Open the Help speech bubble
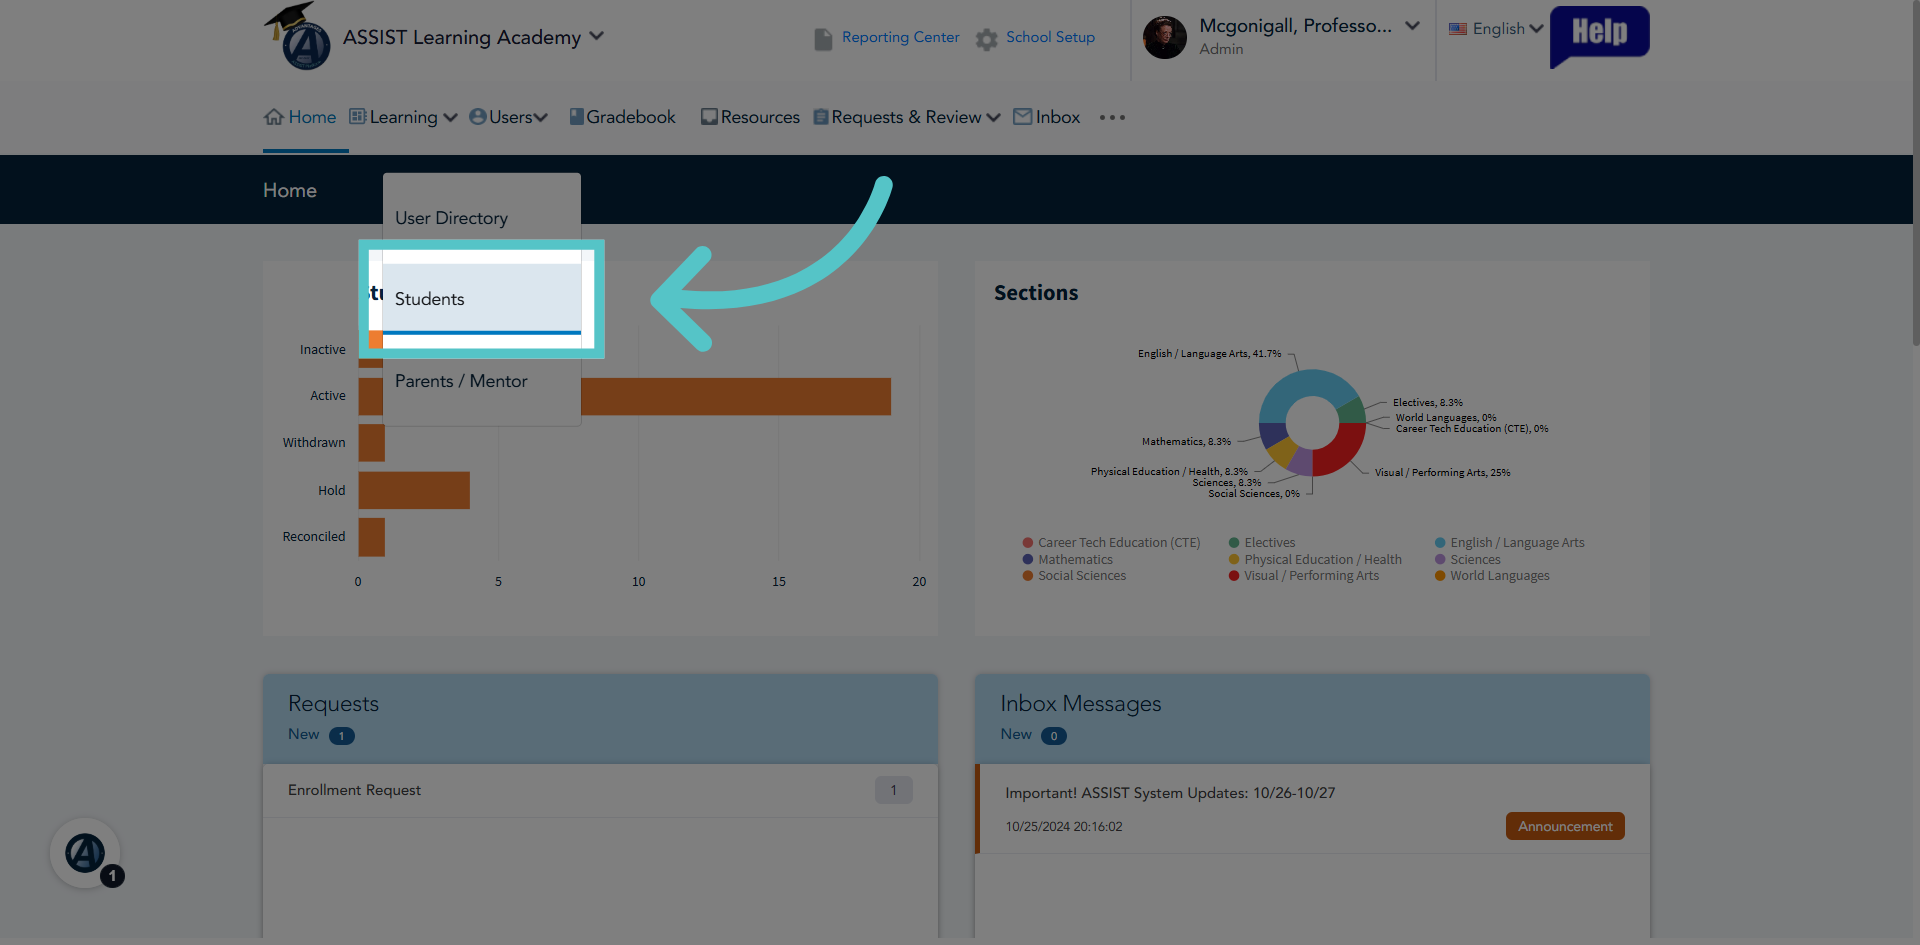Image resolution: width=1920 pixels, height=945 pixels. (x=1599, y=36)
